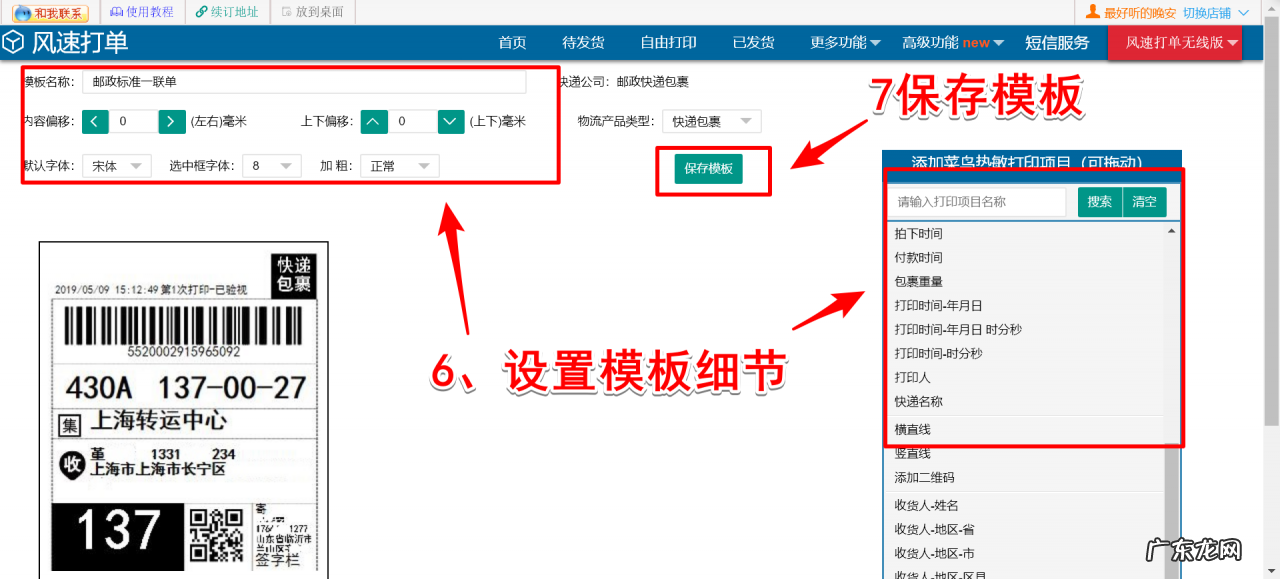Open the 默认字体 font dropdown

click(x=114, y=165)
